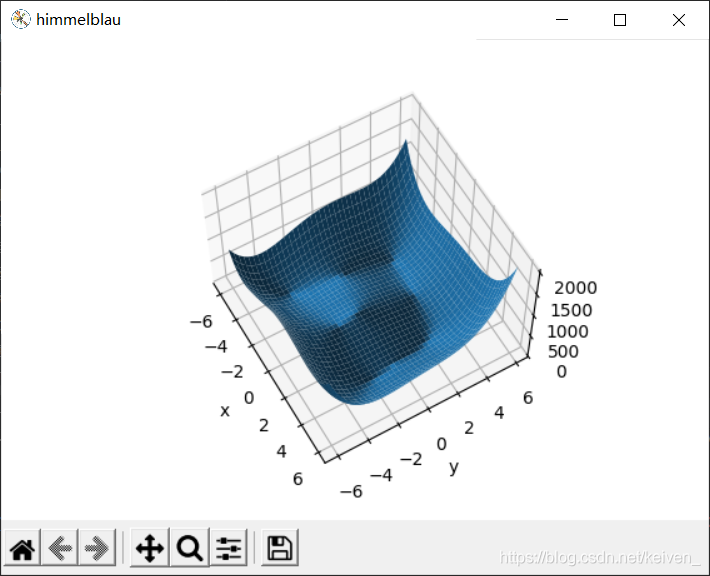Go back to previous view arrow
Viewport: 710px width, 576px height.
[x=60, y=548]
